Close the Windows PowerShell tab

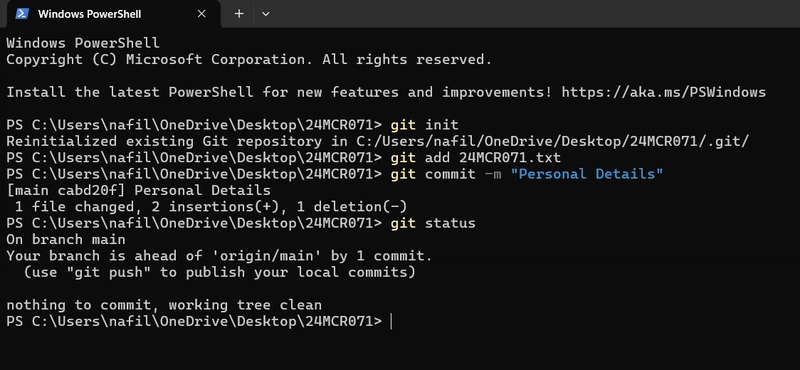click(x=202, y=14)
